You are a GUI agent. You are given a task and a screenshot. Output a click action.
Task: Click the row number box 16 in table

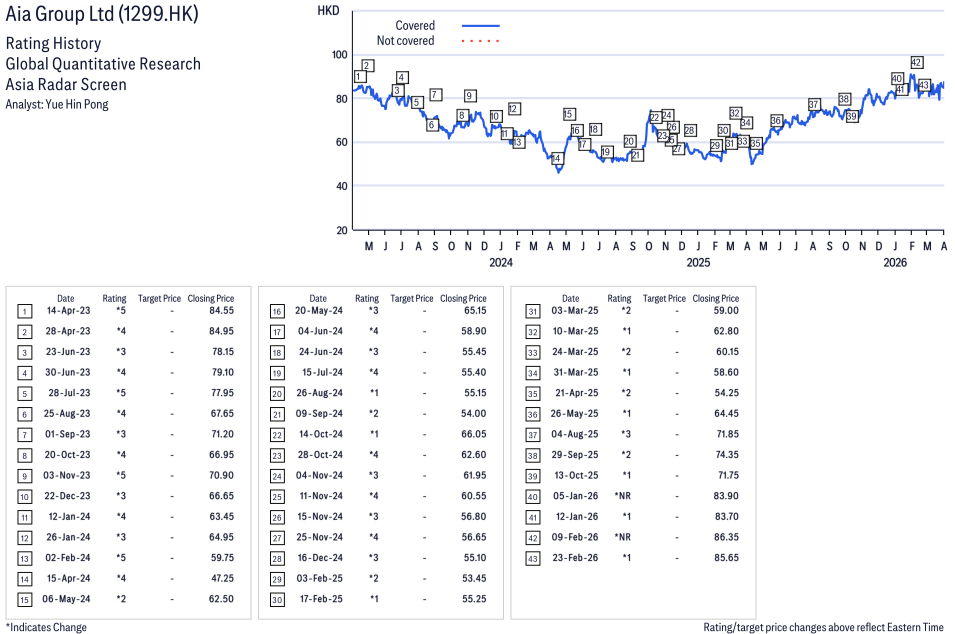point(275,311)
